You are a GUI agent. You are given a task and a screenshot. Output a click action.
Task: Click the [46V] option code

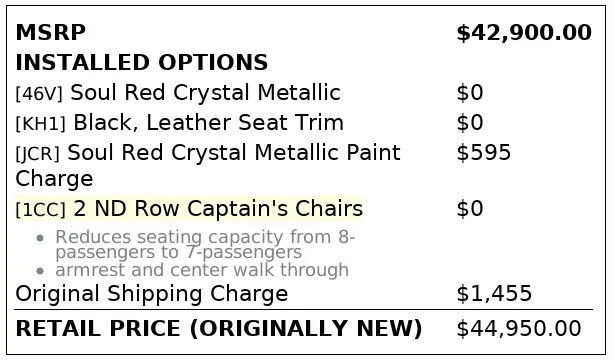[x=39, y=94]
